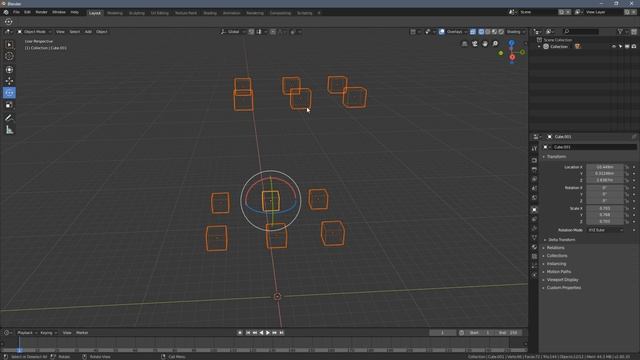Screen dimensions: 640x360
Task: Toggle lock for Location X field
Action: 627,167
